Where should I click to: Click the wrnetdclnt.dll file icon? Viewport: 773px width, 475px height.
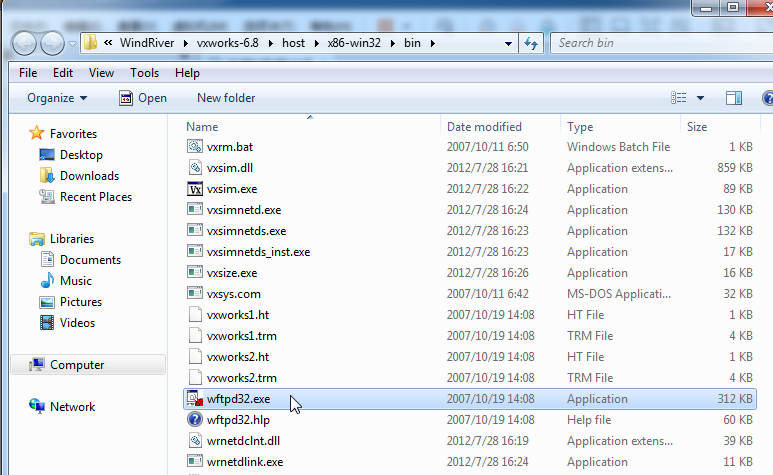click(195, 441)
